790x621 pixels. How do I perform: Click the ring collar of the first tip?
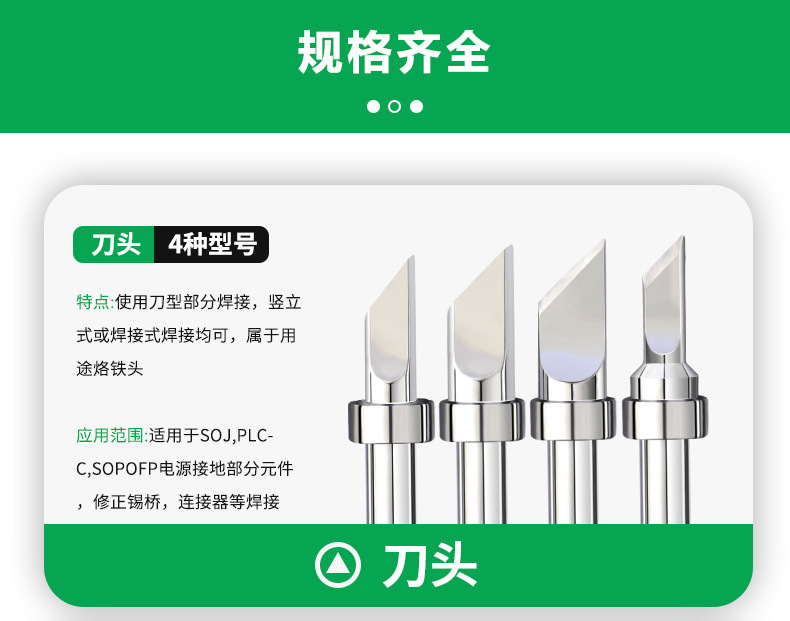[x=391, y=421]
